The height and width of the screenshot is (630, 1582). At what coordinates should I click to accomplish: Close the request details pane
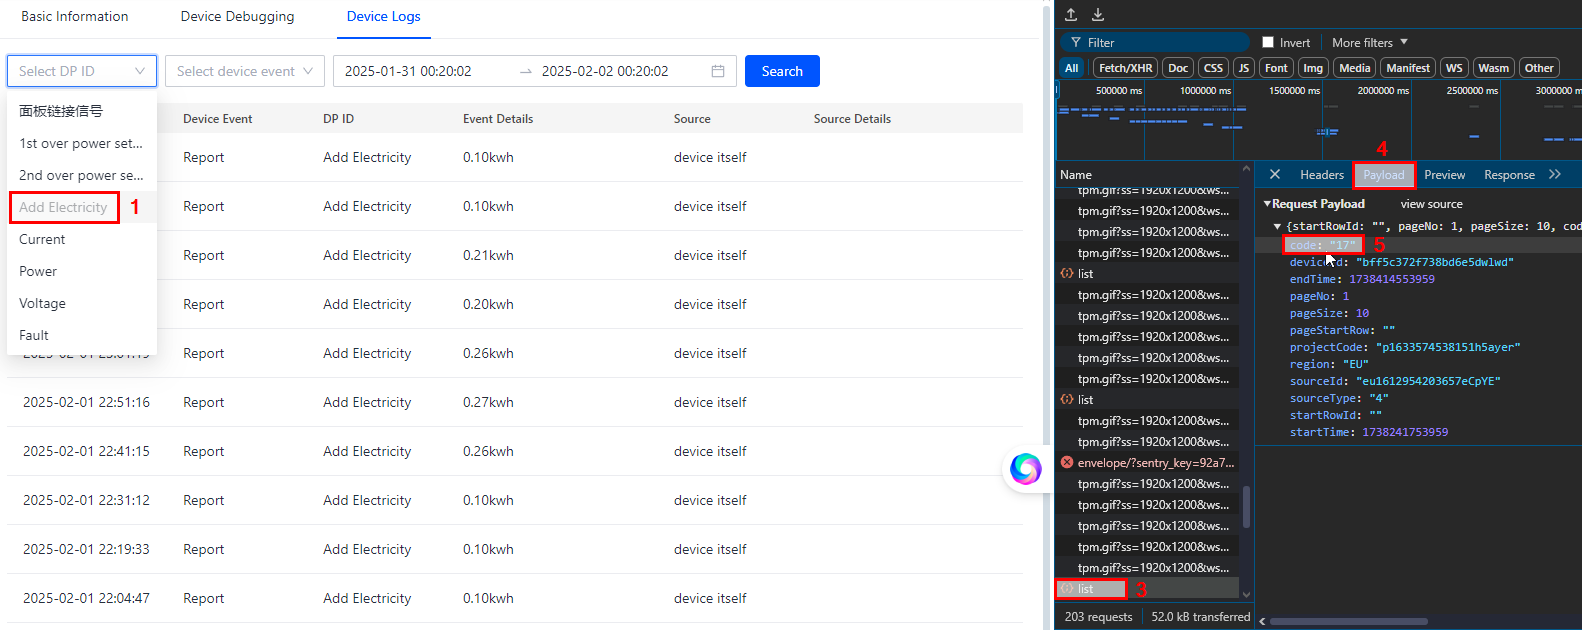pyautogui.click(x=1275, y=174)
